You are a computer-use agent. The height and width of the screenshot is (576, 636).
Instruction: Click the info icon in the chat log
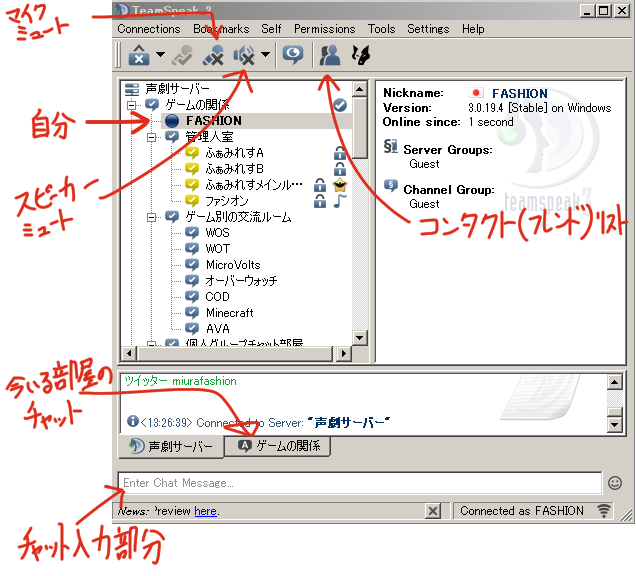[132, 421]
